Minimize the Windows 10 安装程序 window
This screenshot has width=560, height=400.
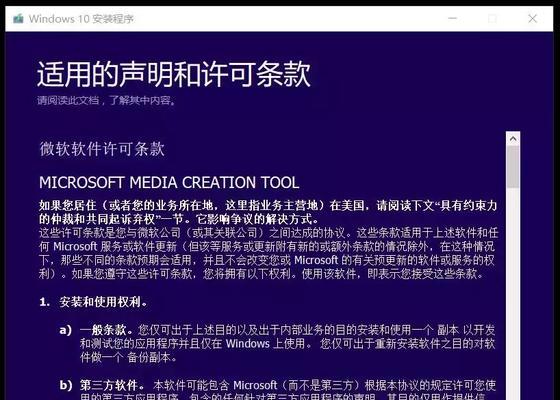point(452,18)
